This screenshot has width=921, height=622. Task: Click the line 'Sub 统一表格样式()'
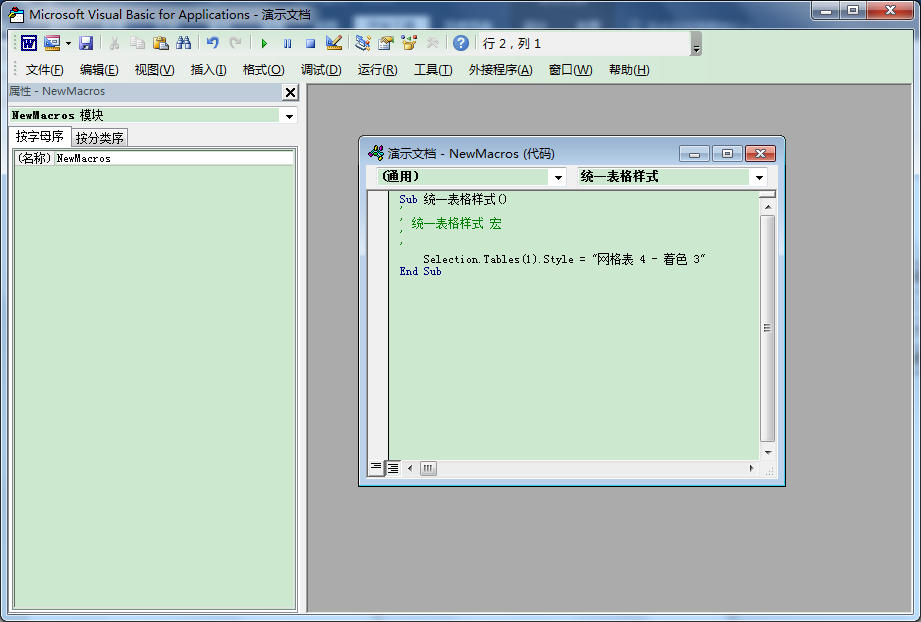point(453,200)
